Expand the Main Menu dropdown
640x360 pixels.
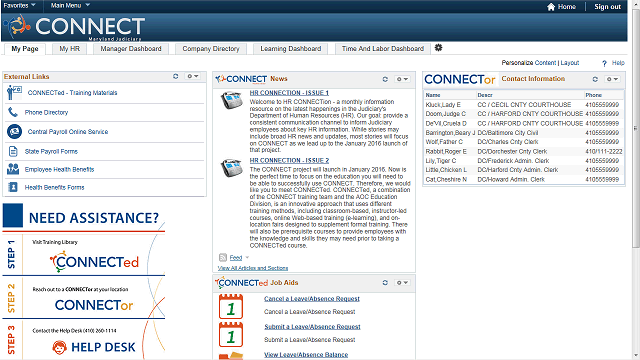pyautogui.click(x=70, y=5)
